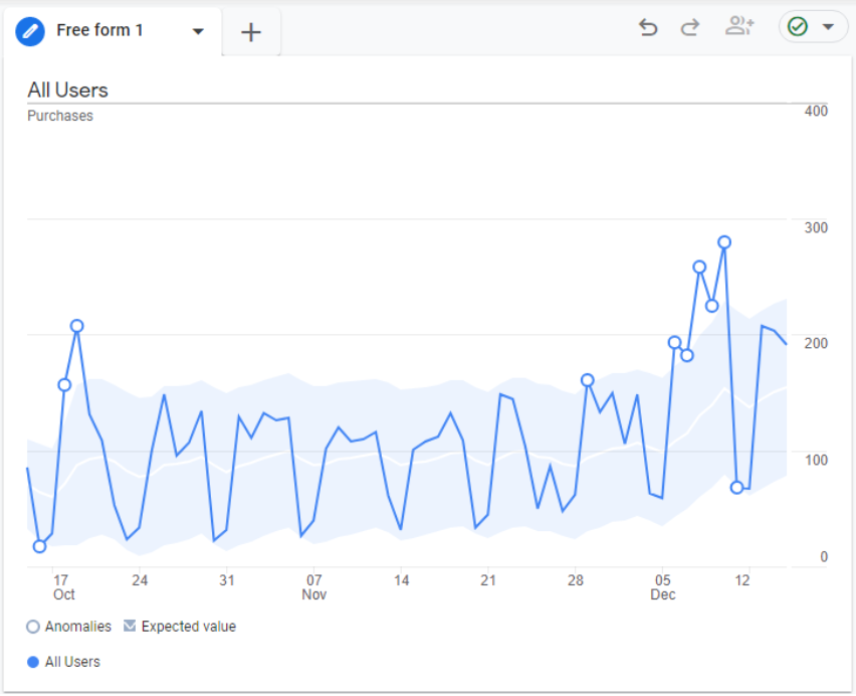Select the highest anomaly point near 283 purchases
This screenshot has height=696, width=856.
(725, 242)
